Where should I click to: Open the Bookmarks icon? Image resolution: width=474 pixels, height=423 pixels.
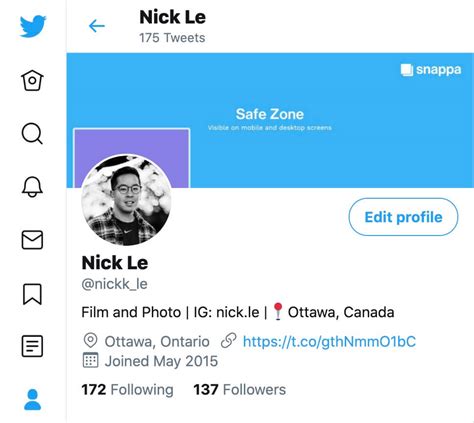click(x=32, y=294)
